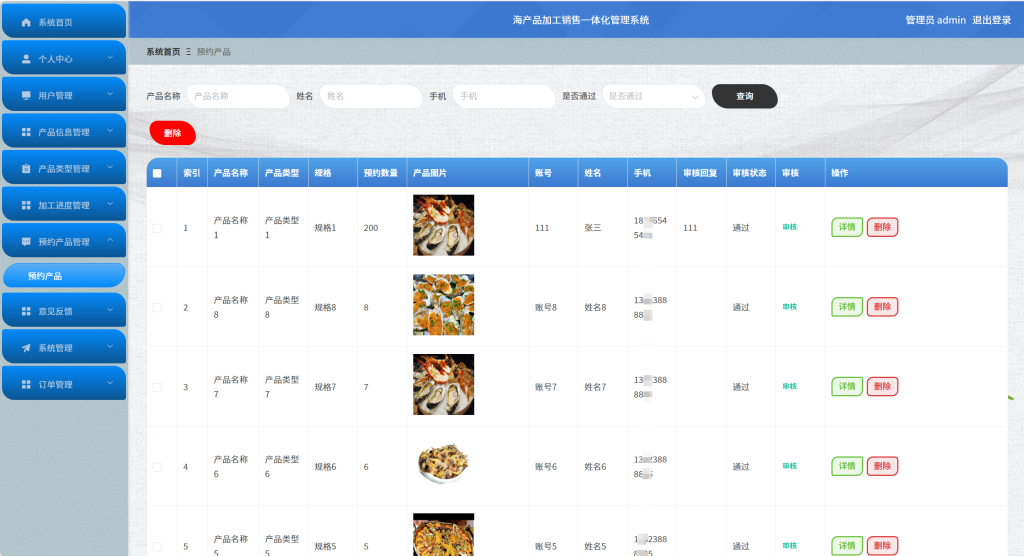The image size is (1024, 556).
Task: Open the 是否通过 dropdown filter
Action: (653, 96)
